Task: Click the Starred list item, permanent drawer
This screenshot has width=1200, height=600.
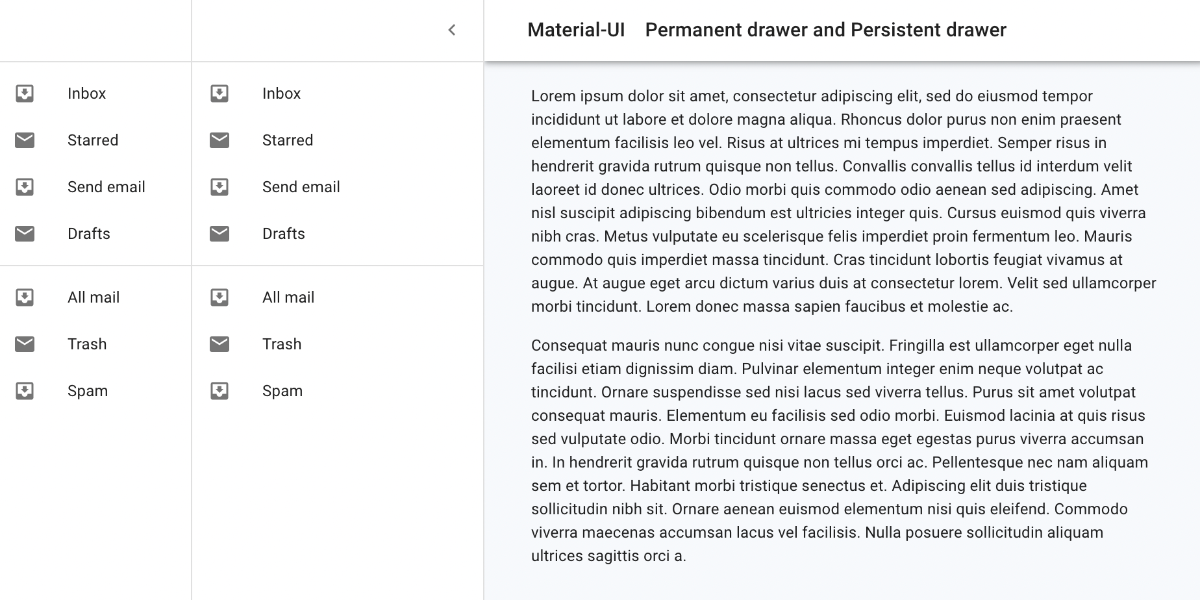Action: click(x=93, y=140)
